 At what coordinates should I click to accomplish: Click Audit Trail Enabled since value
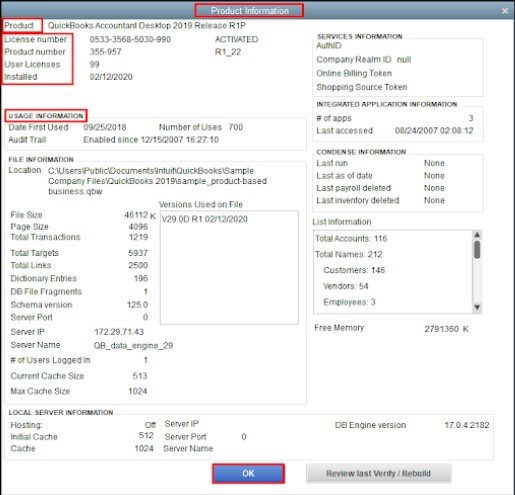pos(151,140)
